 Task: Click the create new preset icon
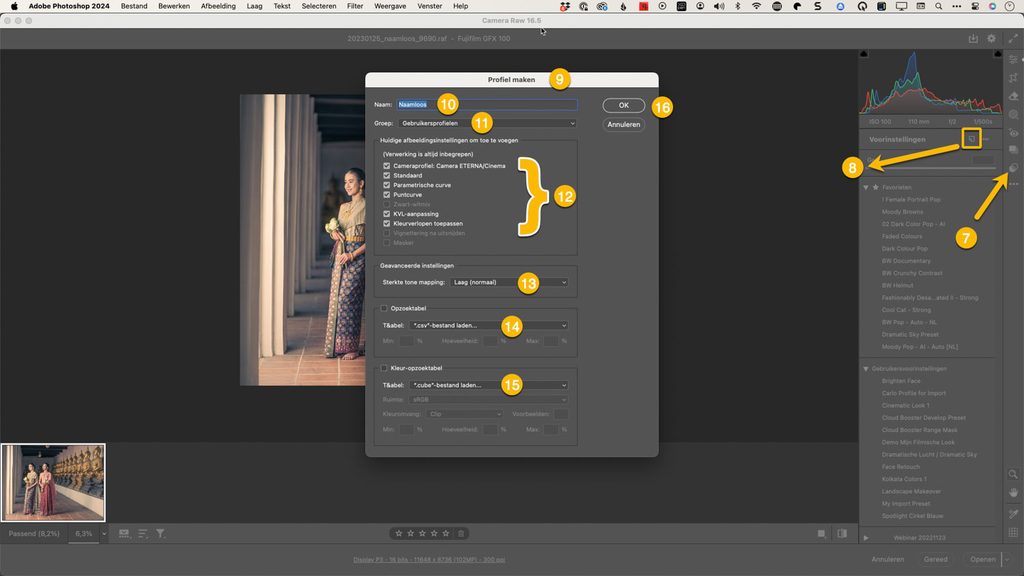pyautogui.click(x=971, y=138)
